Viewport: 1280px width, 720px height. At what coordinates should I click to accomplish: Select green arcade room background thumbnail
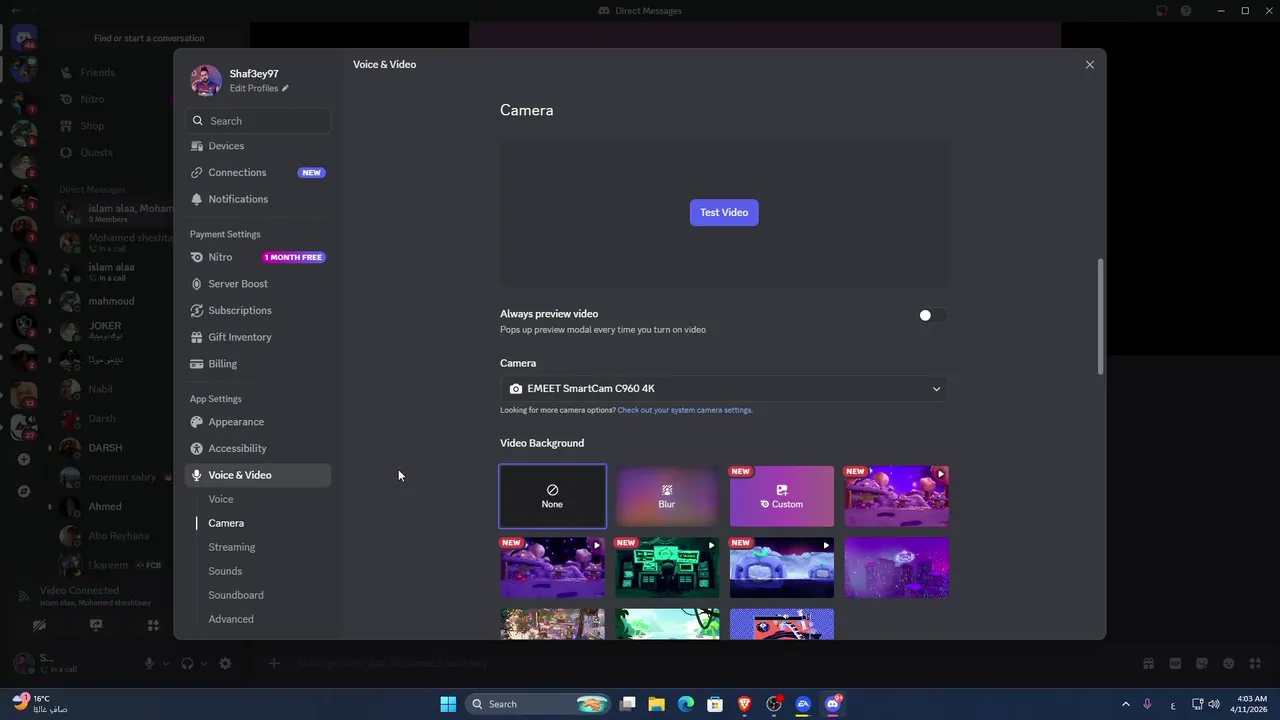point(667,568)
